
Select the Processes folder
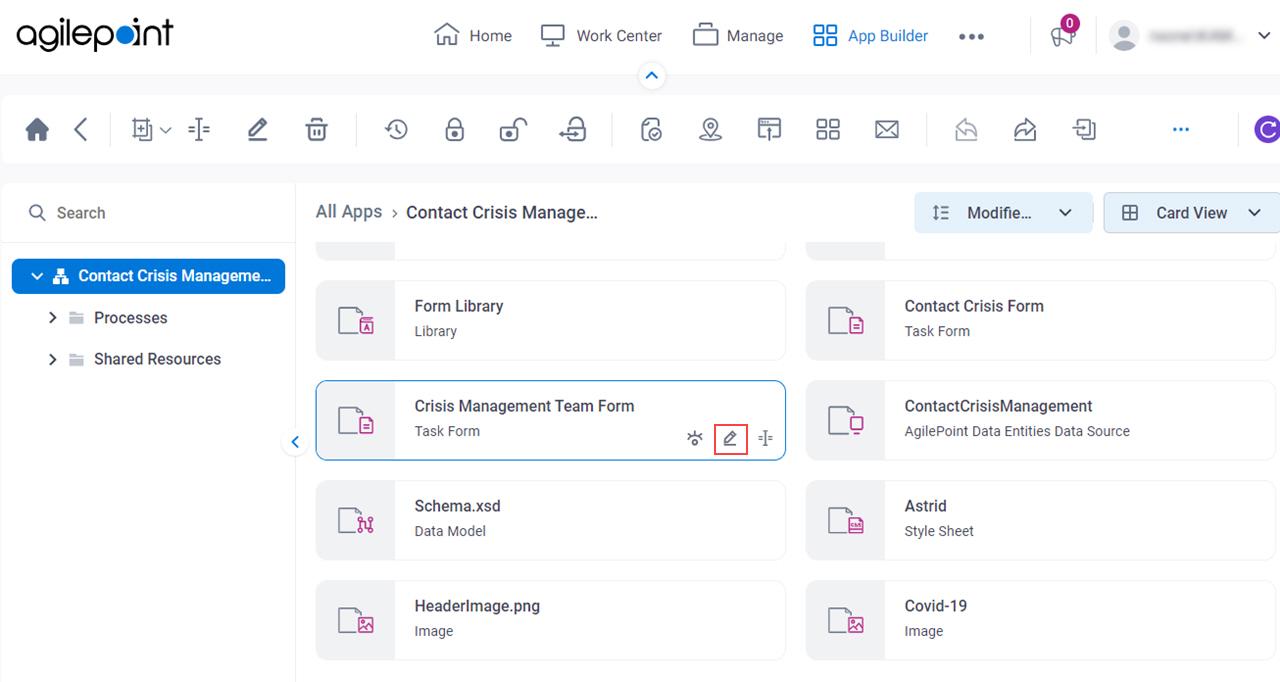(x=130, y=318)
